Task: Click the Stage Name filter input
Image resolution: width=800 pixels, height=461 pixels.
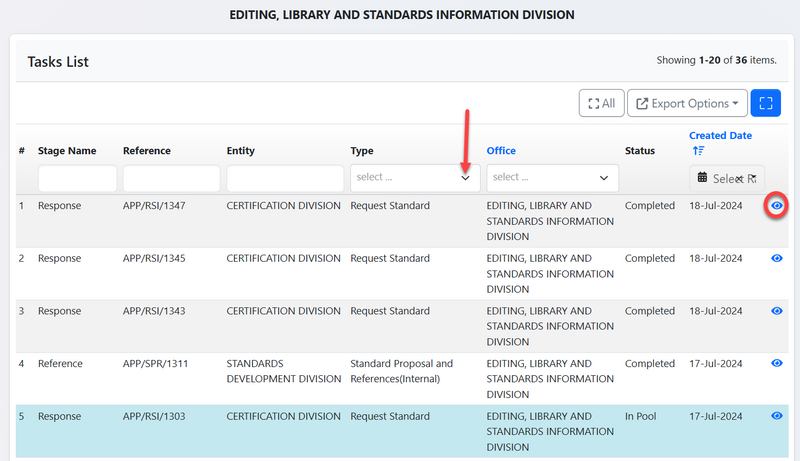Action: [x=77, y=178]
